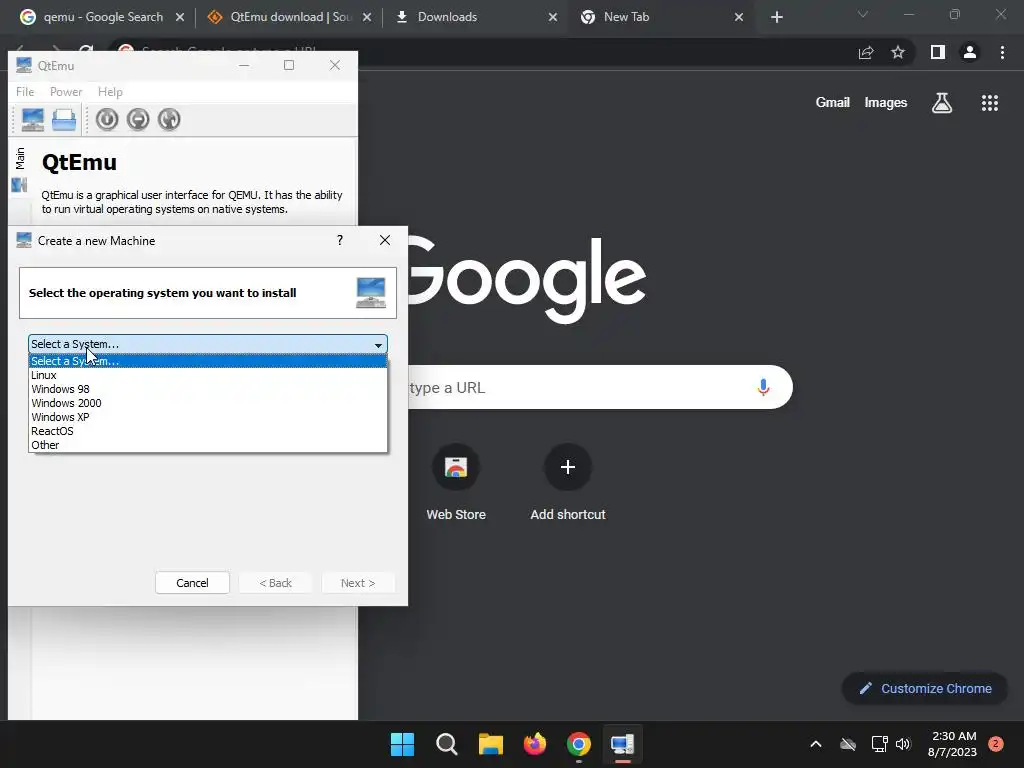Click the Search Labs flask icon
The image size is (1024, 768).
pos(942,103)
